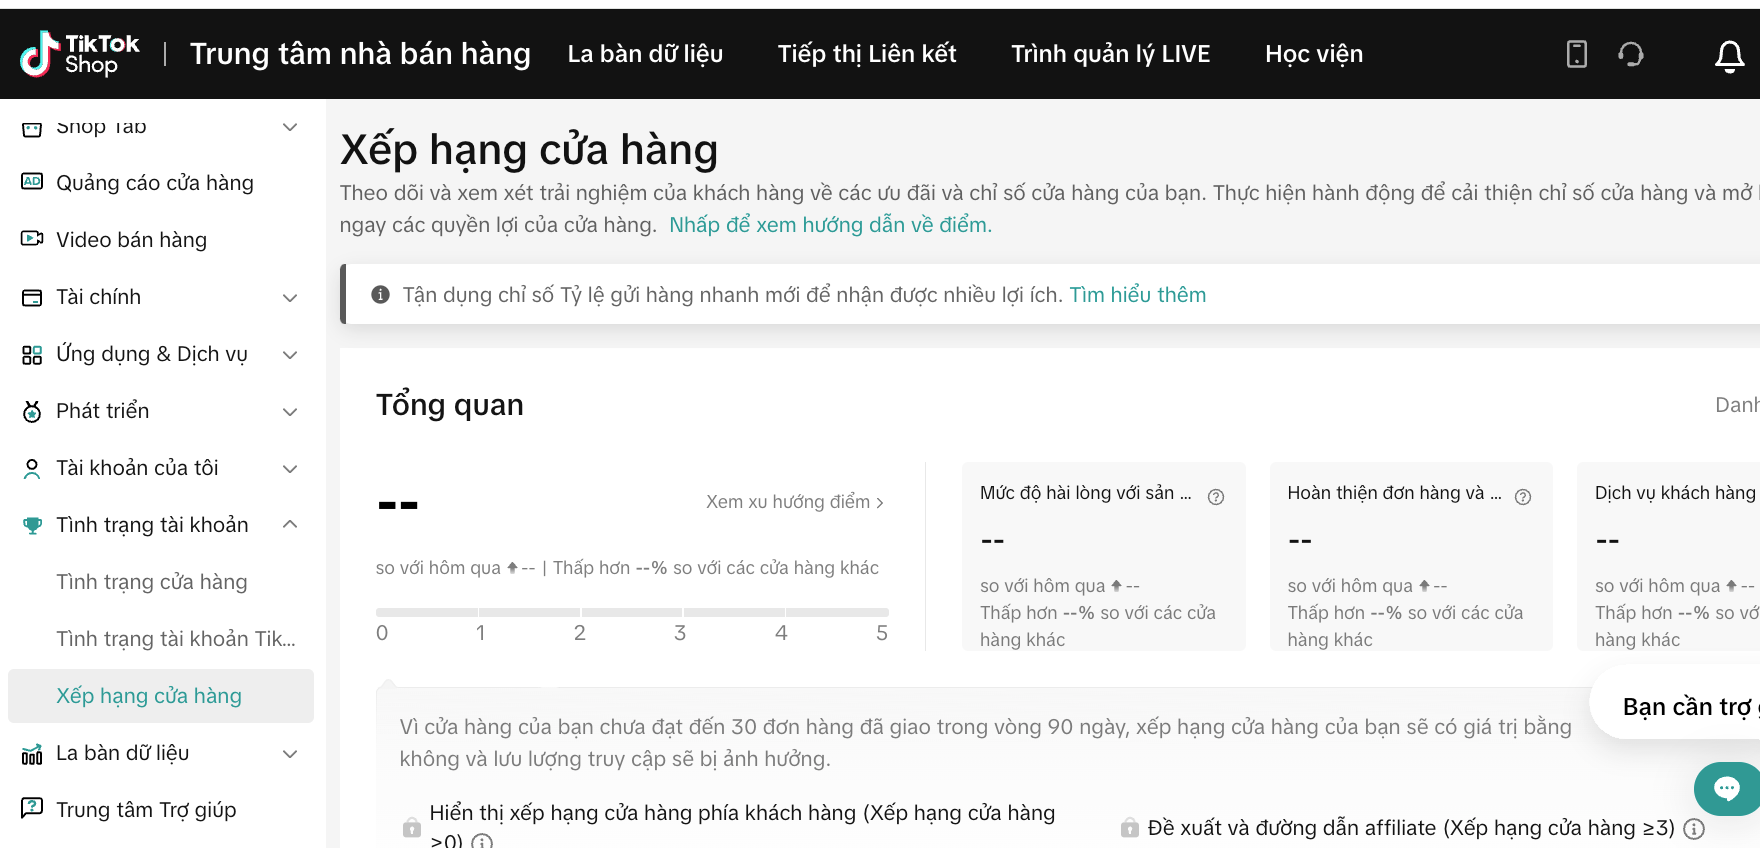This screenshot has width=1760, height=848.
Task: Click the Tài chính wallet icon
Action: [32, 297]
